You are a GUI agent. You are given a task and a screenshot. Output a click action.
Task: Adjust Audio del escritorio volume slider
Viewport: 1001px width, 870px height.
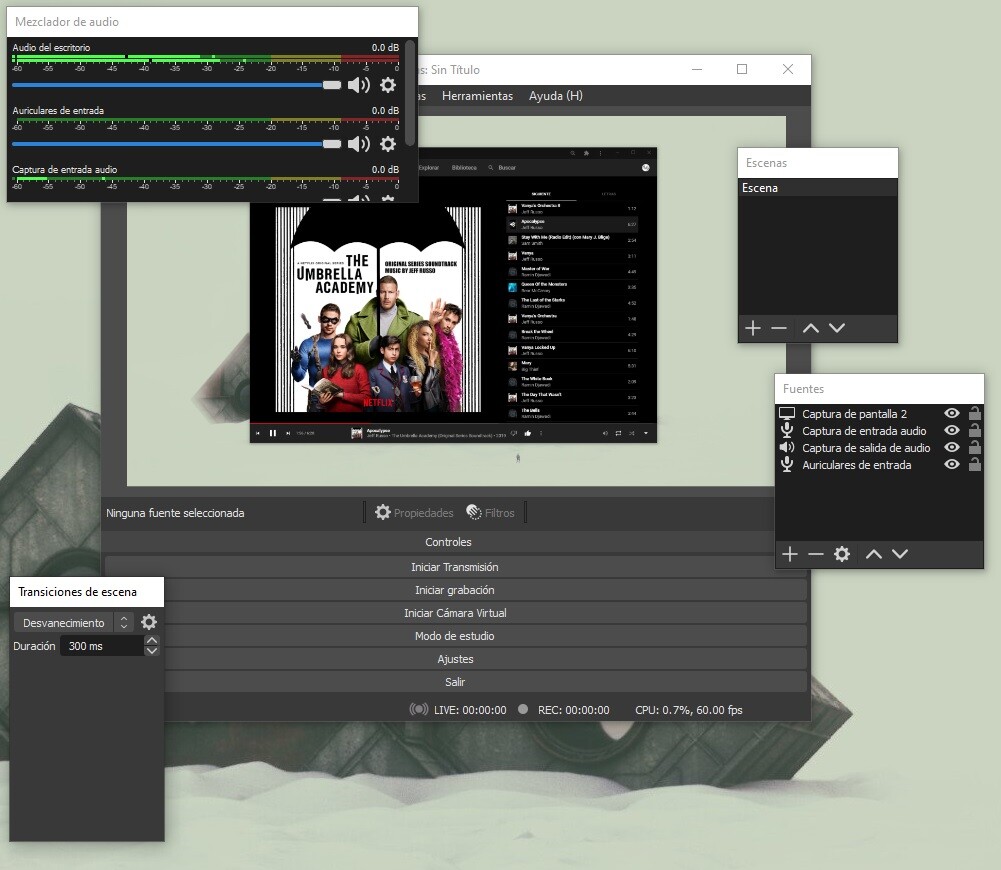(177, 85)
